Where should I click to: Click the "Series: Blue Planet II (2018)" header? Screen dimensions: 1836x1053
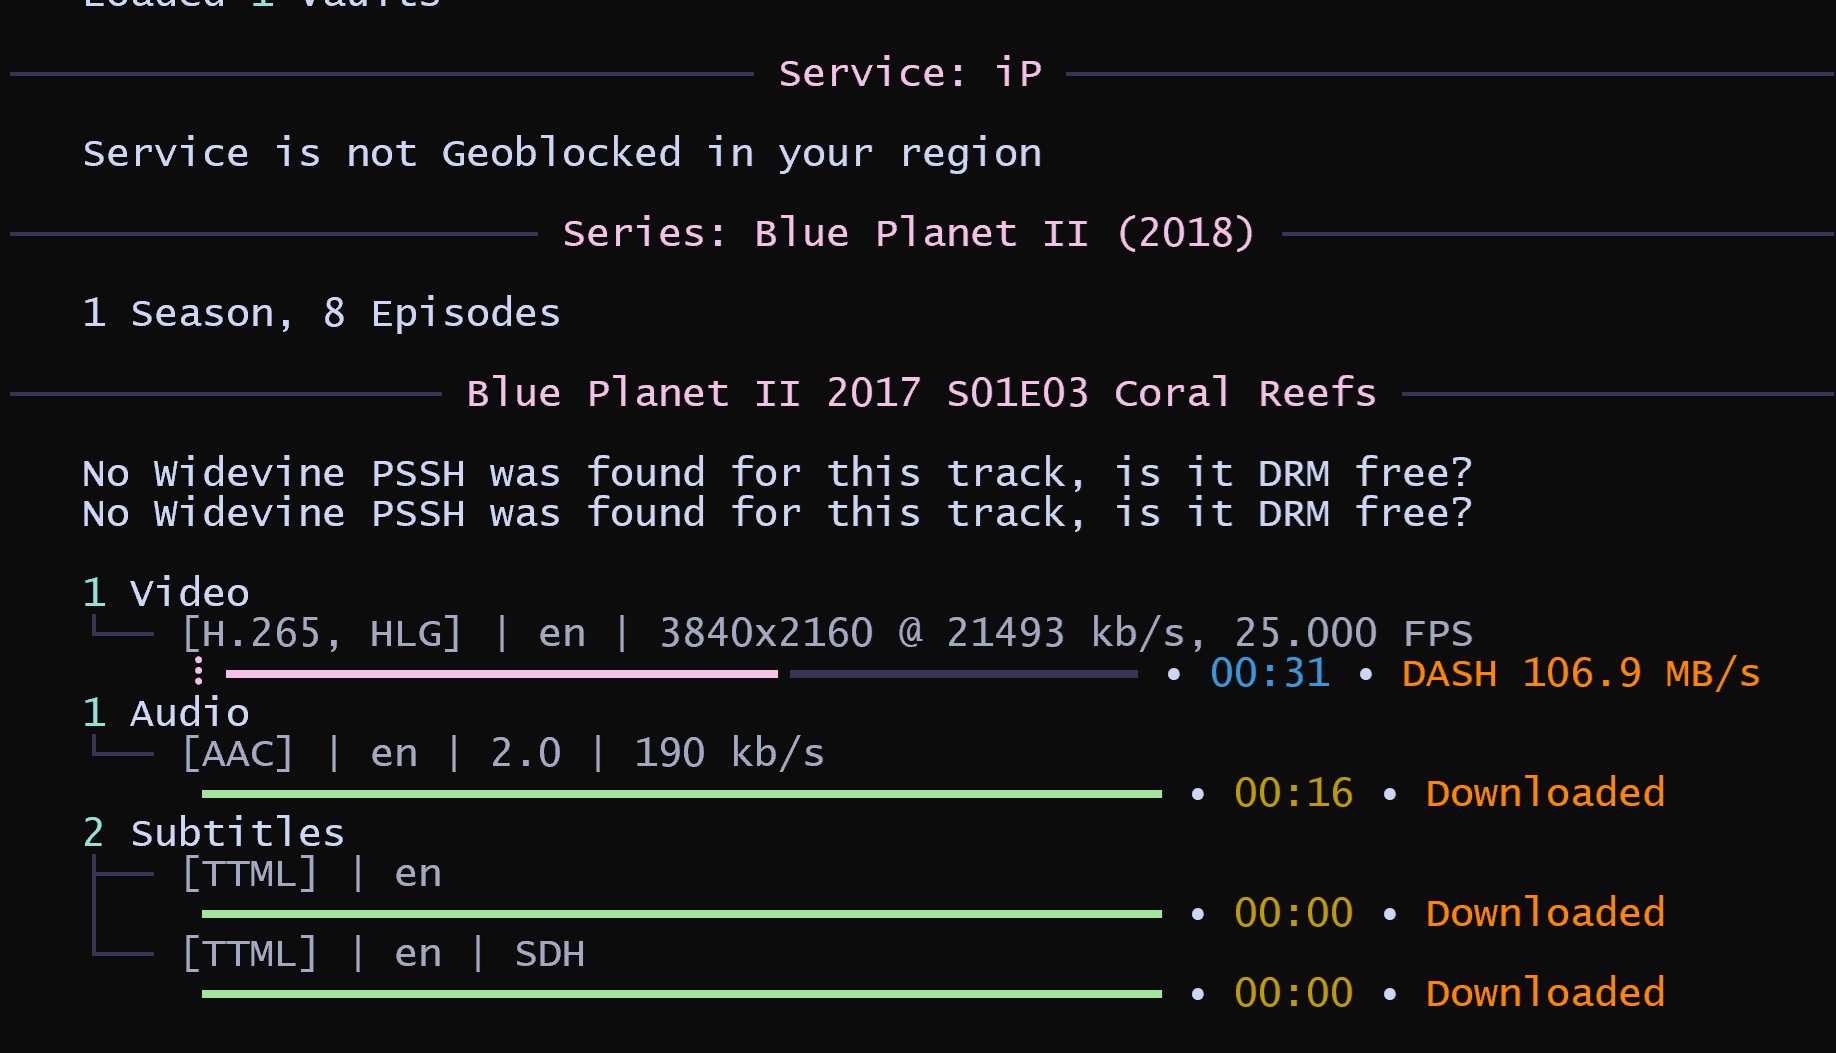point(908,233)
